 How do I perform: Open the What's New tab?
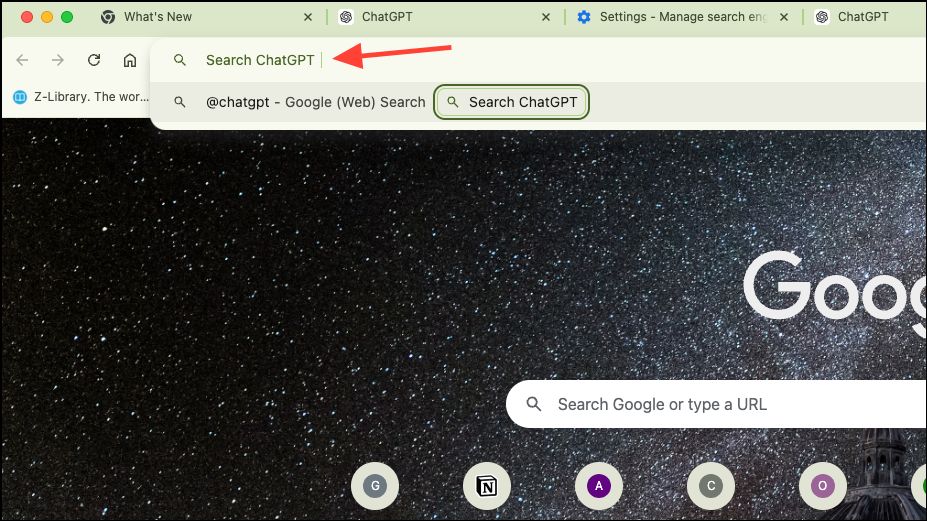point(206,17)
